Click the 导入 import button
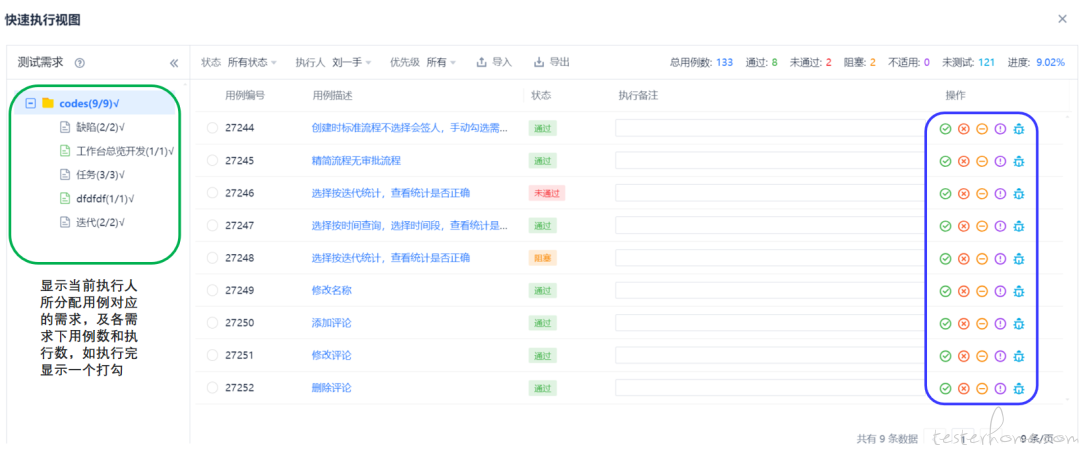 [x=494, y=62]
